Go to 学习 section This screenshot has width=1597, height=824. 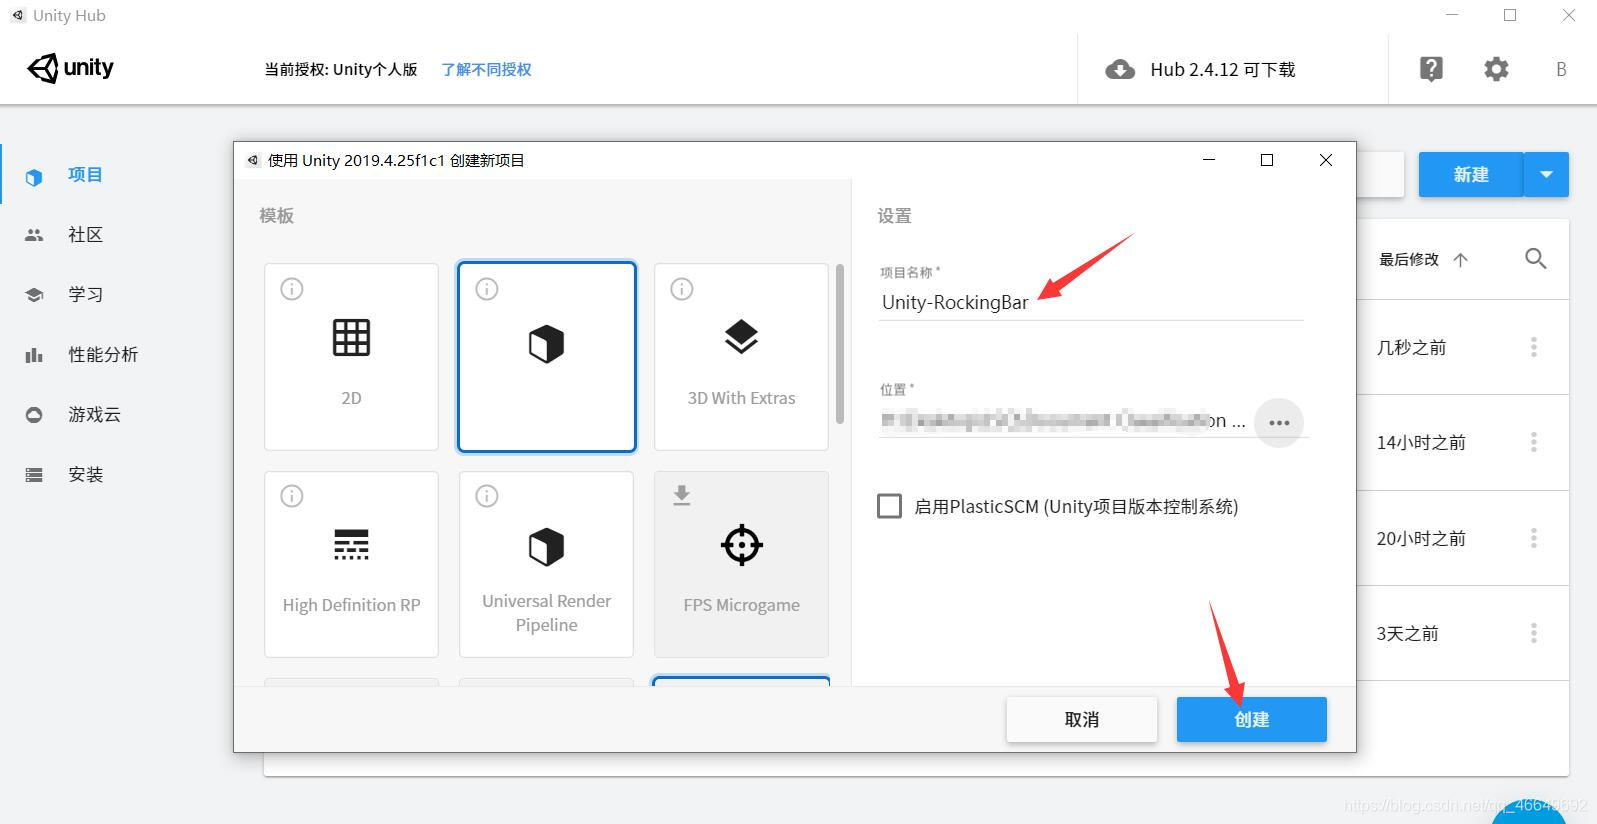(x=85, y=295)
